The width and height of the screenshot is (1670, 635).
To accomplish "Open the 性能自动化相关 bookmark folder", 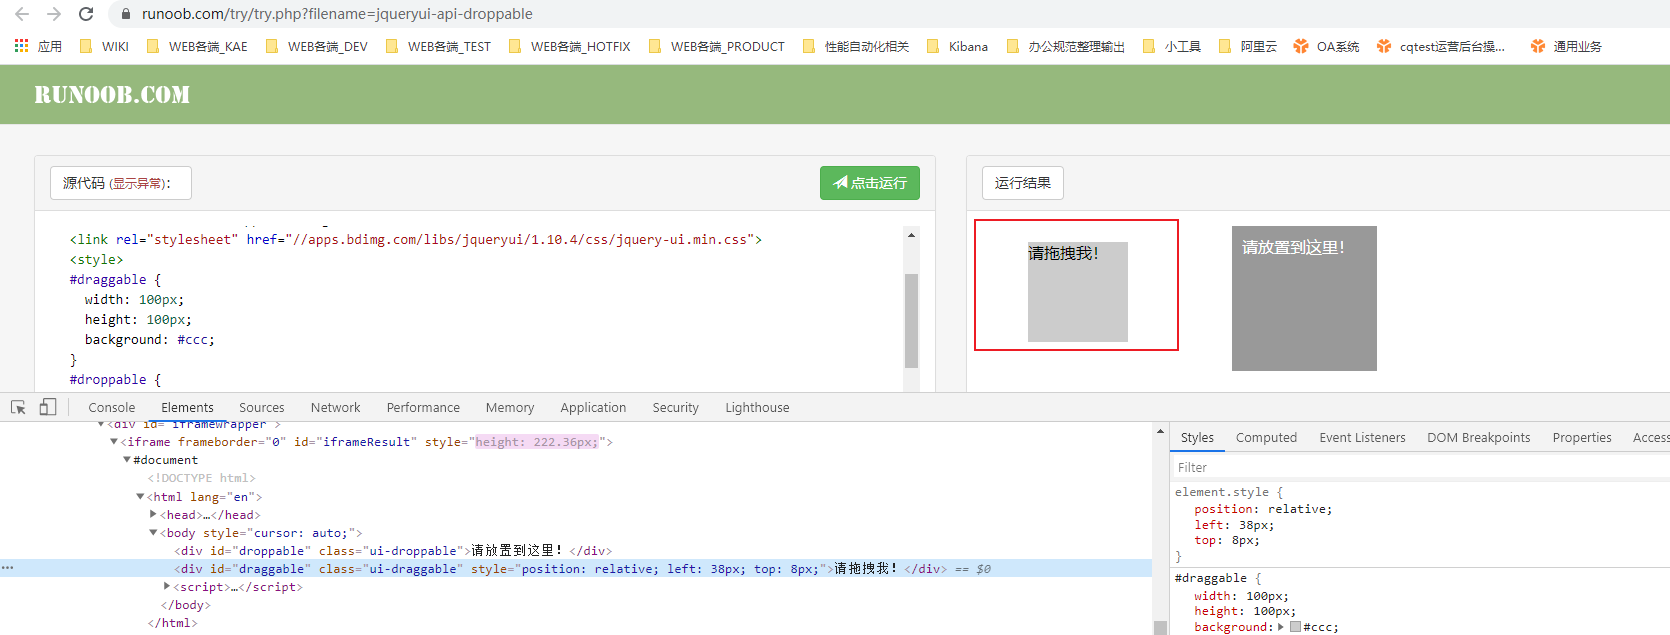I will (x=856, y=46).
